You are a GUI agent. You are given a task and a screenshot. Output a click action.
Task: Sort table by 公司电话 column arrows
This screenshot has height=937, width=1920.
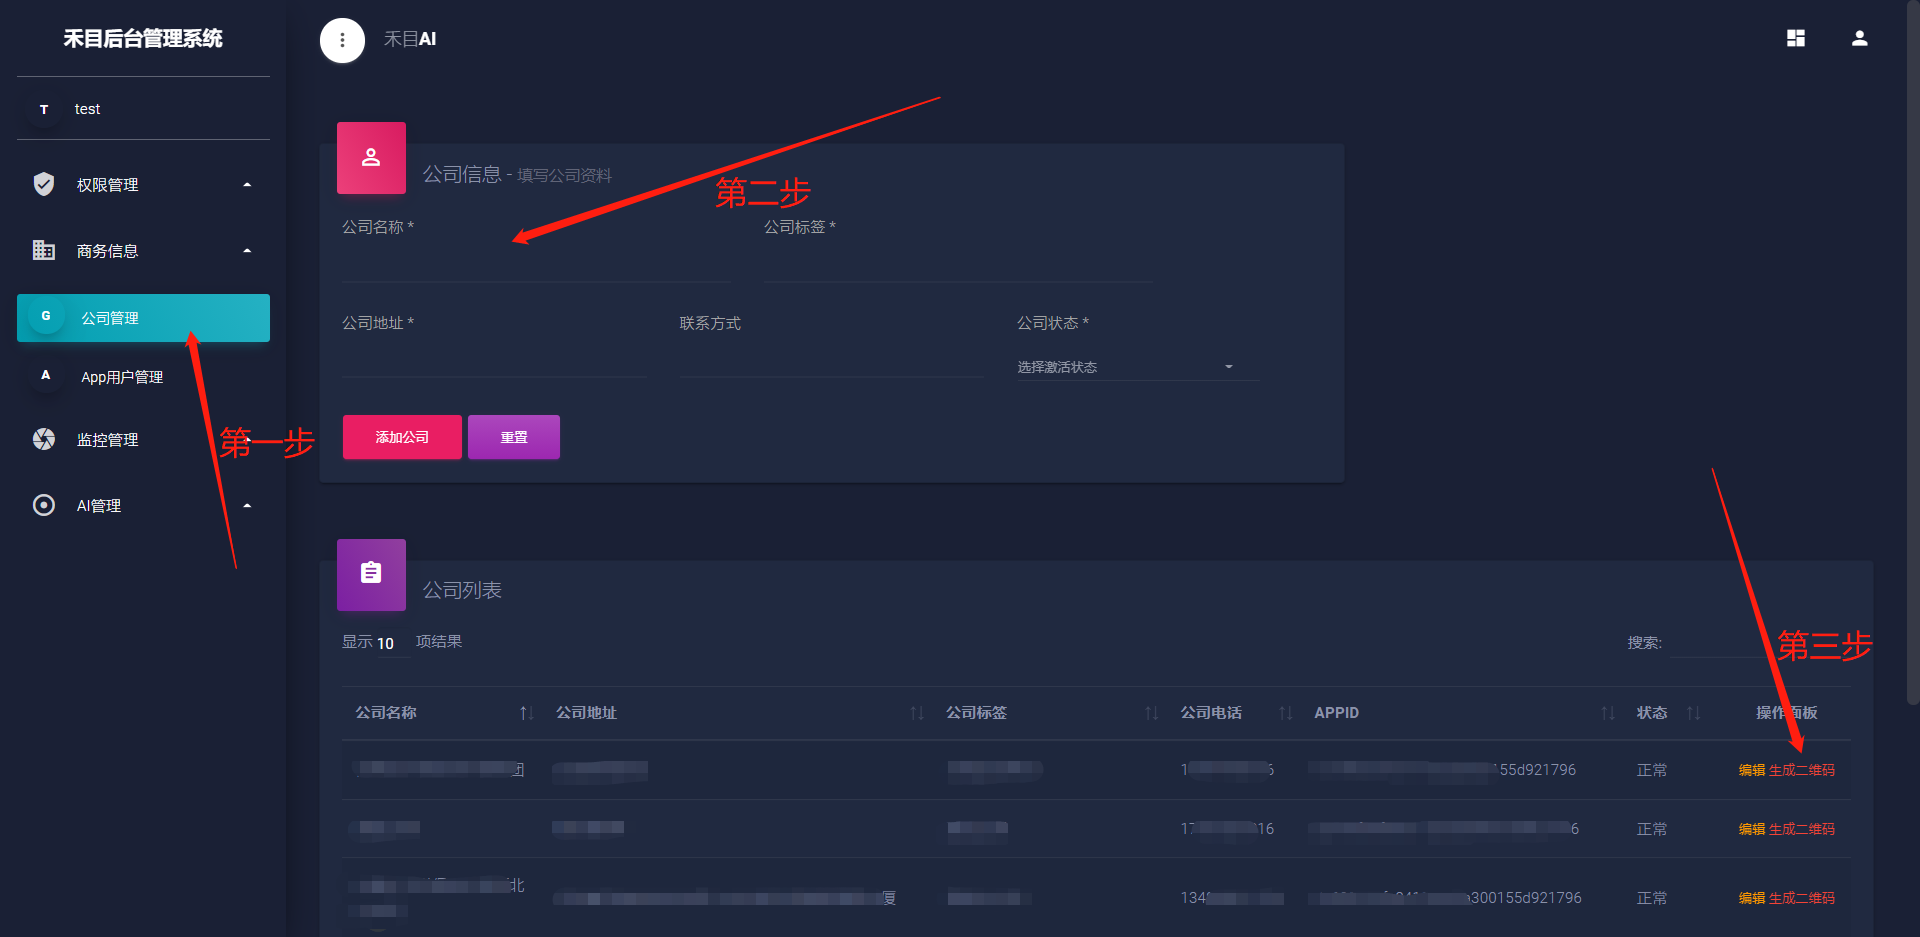point(1285,713)
